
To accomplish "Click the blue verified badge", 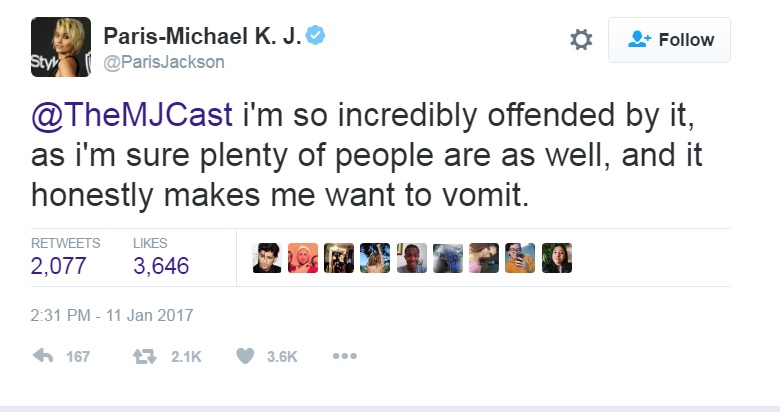I will [x=316, y=37].
